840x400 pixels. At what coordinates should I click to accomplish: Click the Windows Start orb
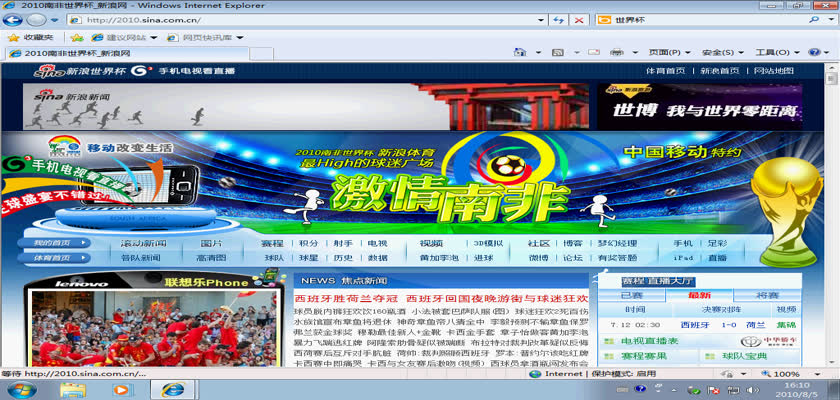[20, 388]
